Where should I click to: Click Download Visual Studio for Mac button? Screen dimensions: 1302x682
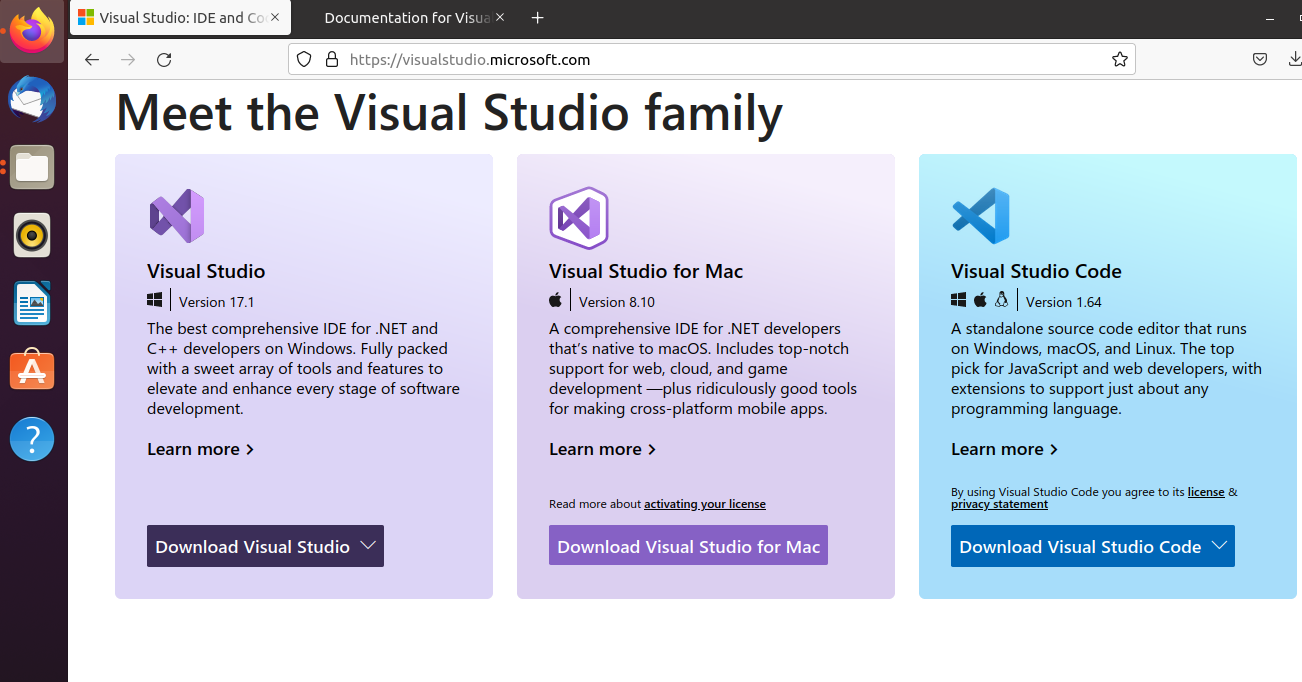pyautogui.click(x=688, y=546)
